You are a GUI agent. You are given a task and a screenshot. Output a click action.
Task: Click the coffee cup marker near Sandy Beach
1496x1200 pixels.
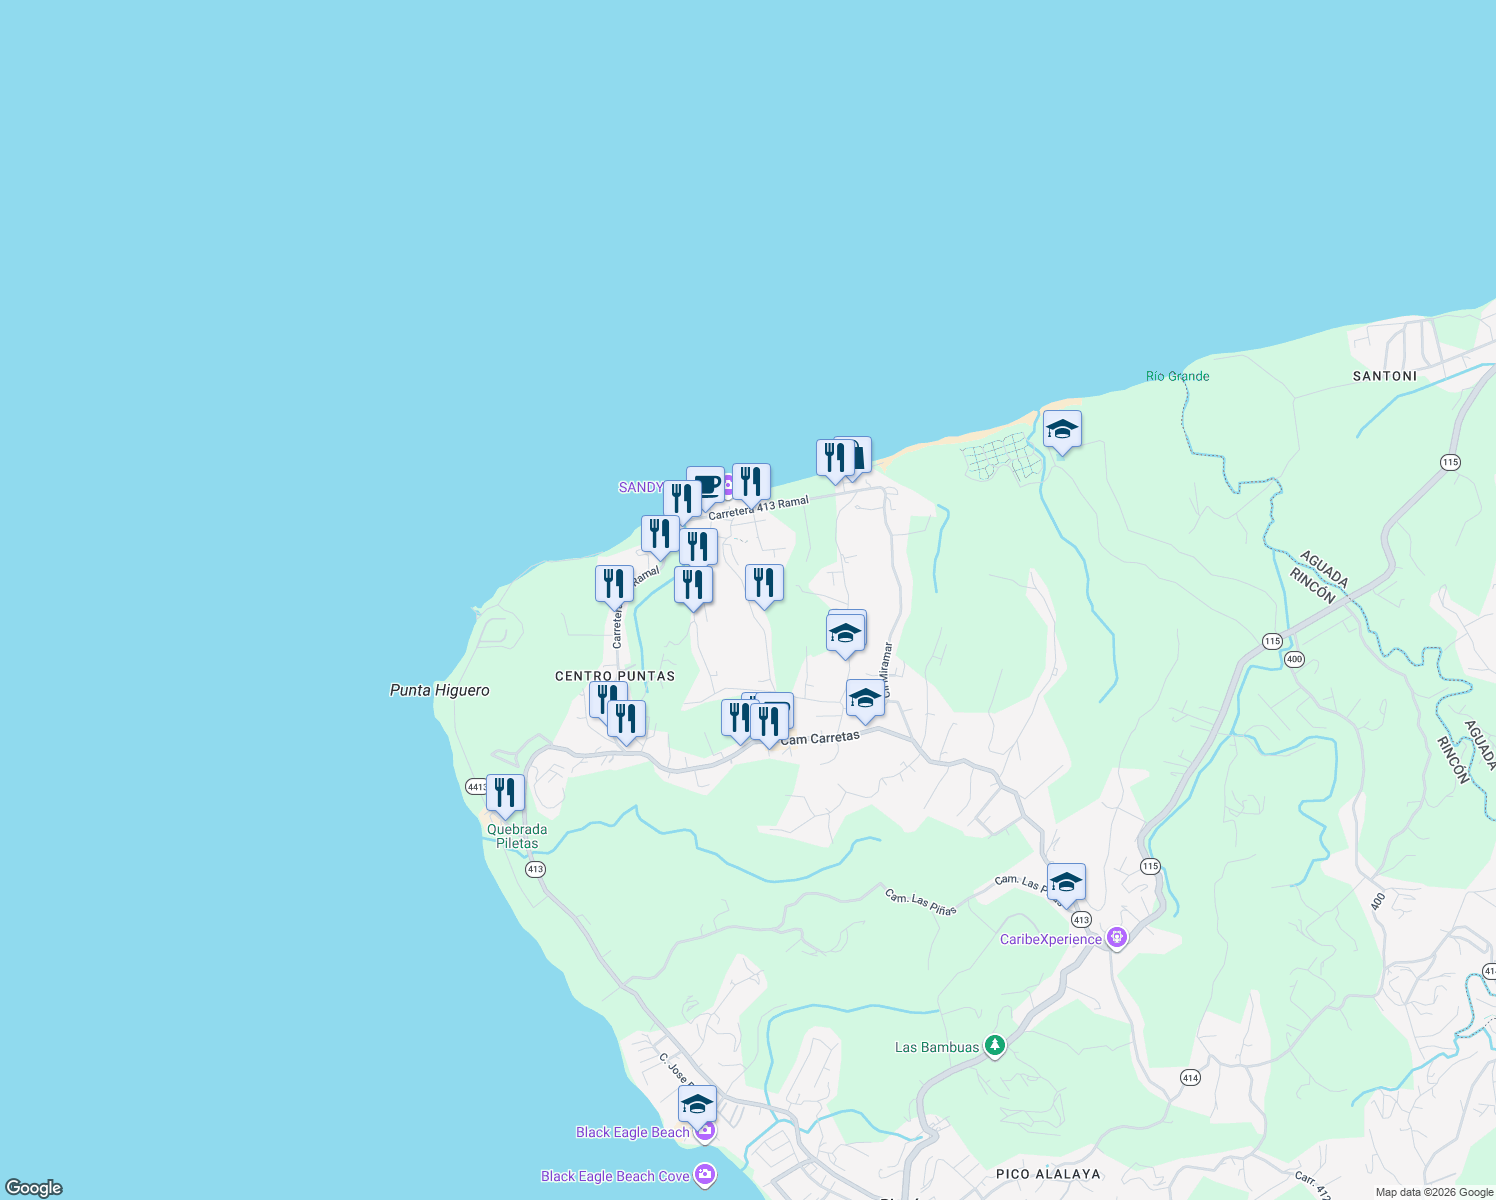click(710, 486)
